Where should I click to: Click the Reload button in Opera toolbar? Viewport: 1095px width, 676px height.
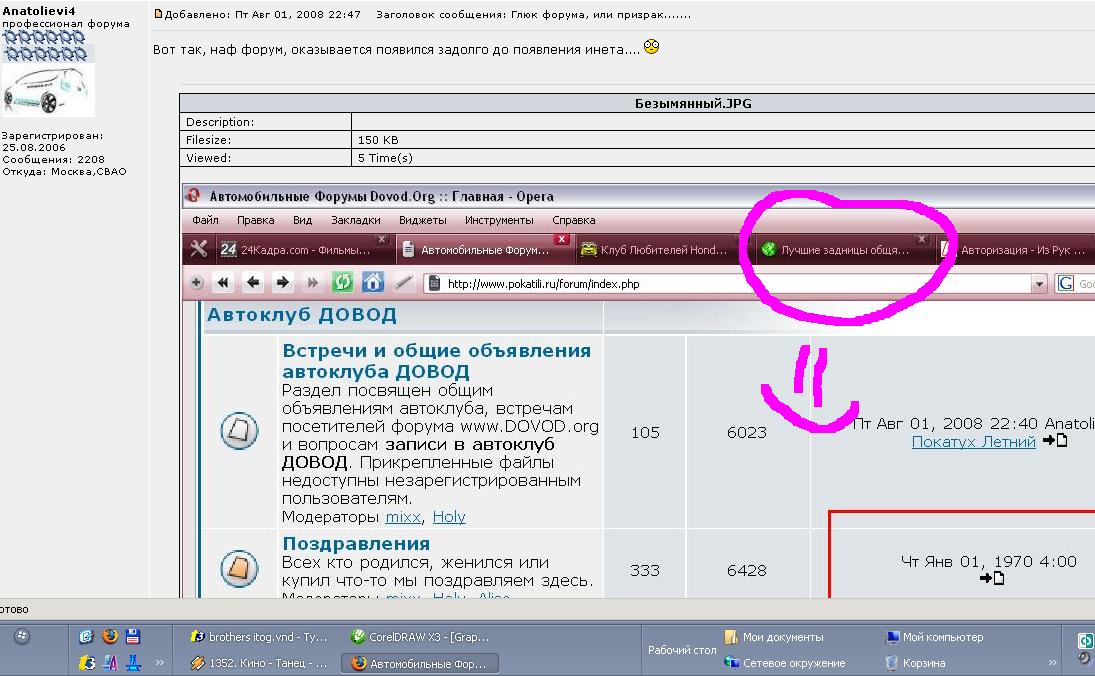pyautogui.click(x=343, y=283)
